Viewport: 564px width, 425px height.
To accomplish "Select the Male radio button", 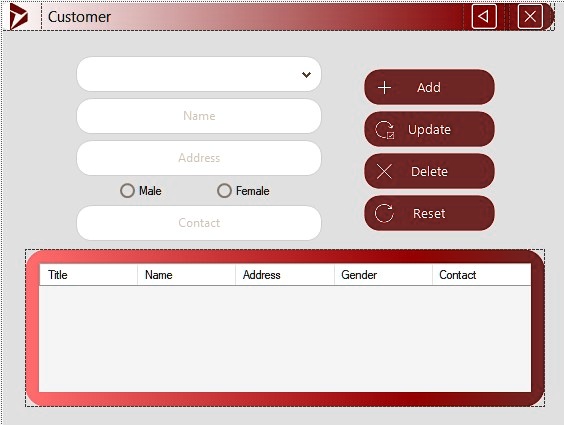I will (127, 191).
